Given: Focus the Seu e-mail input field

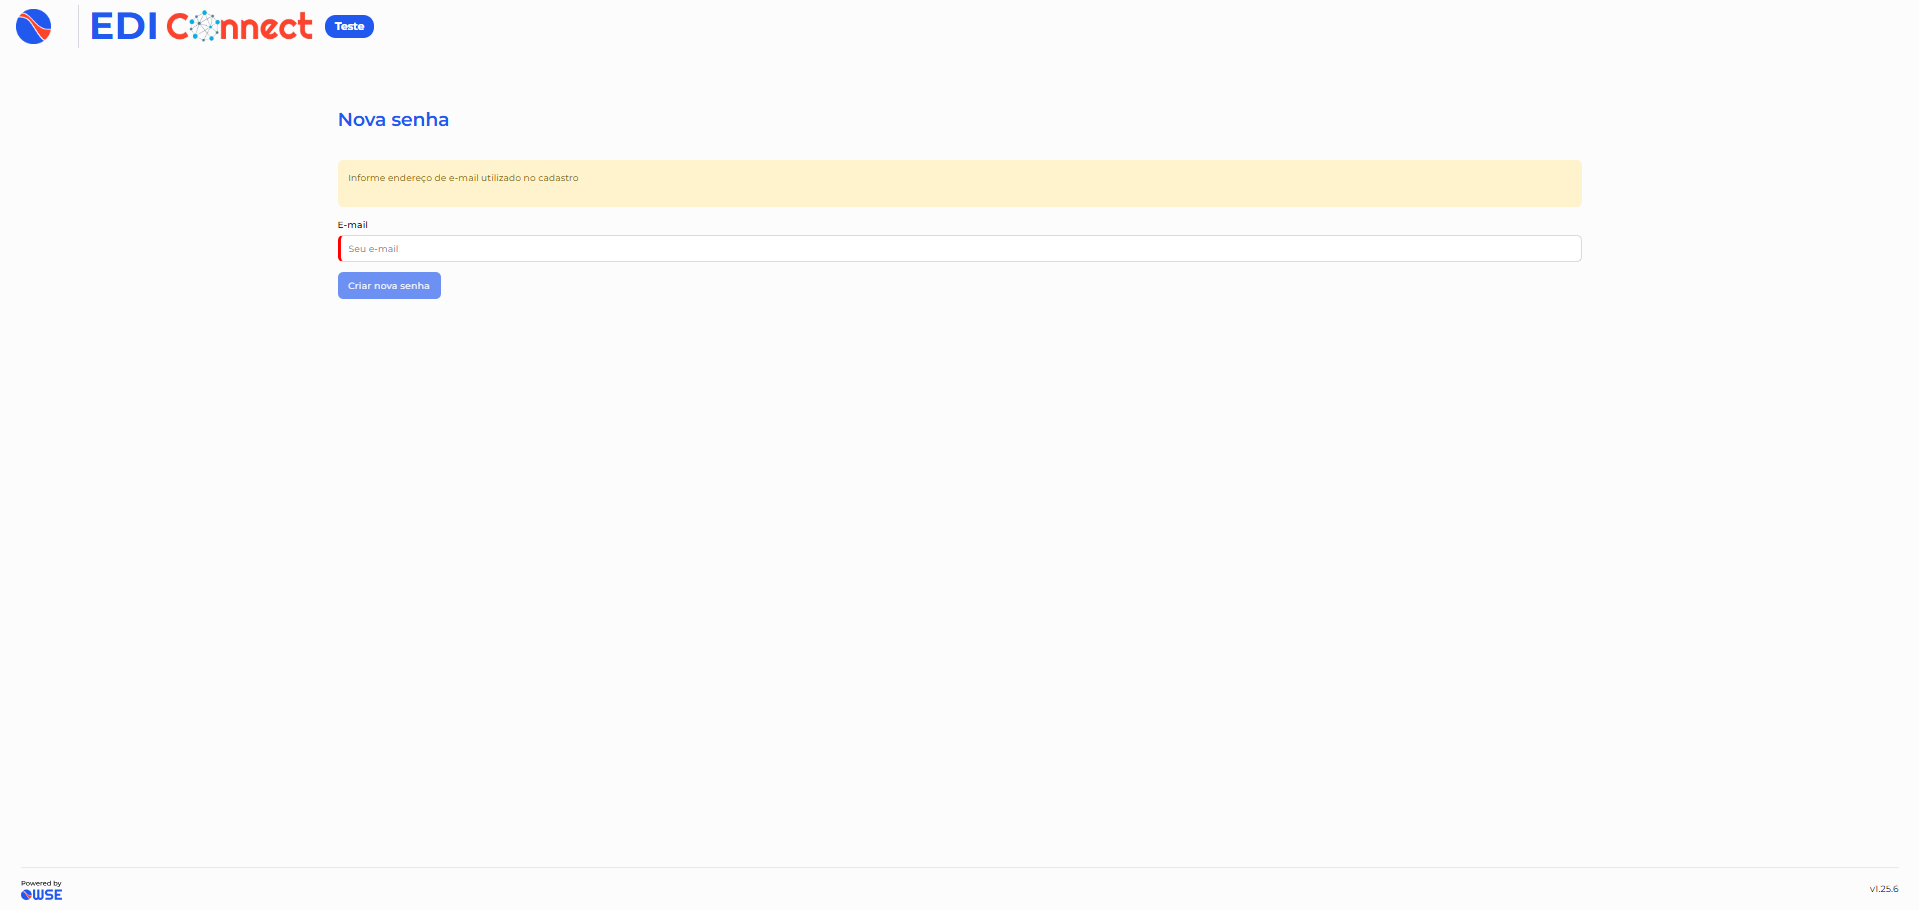Looking at the screenshot, I should coord(960,249).
